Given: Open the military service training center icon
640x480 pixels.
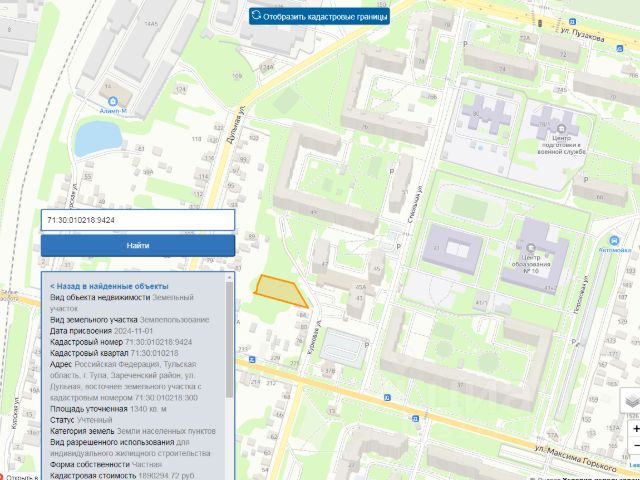Looking at the screenshot, I should click(561, 129).
